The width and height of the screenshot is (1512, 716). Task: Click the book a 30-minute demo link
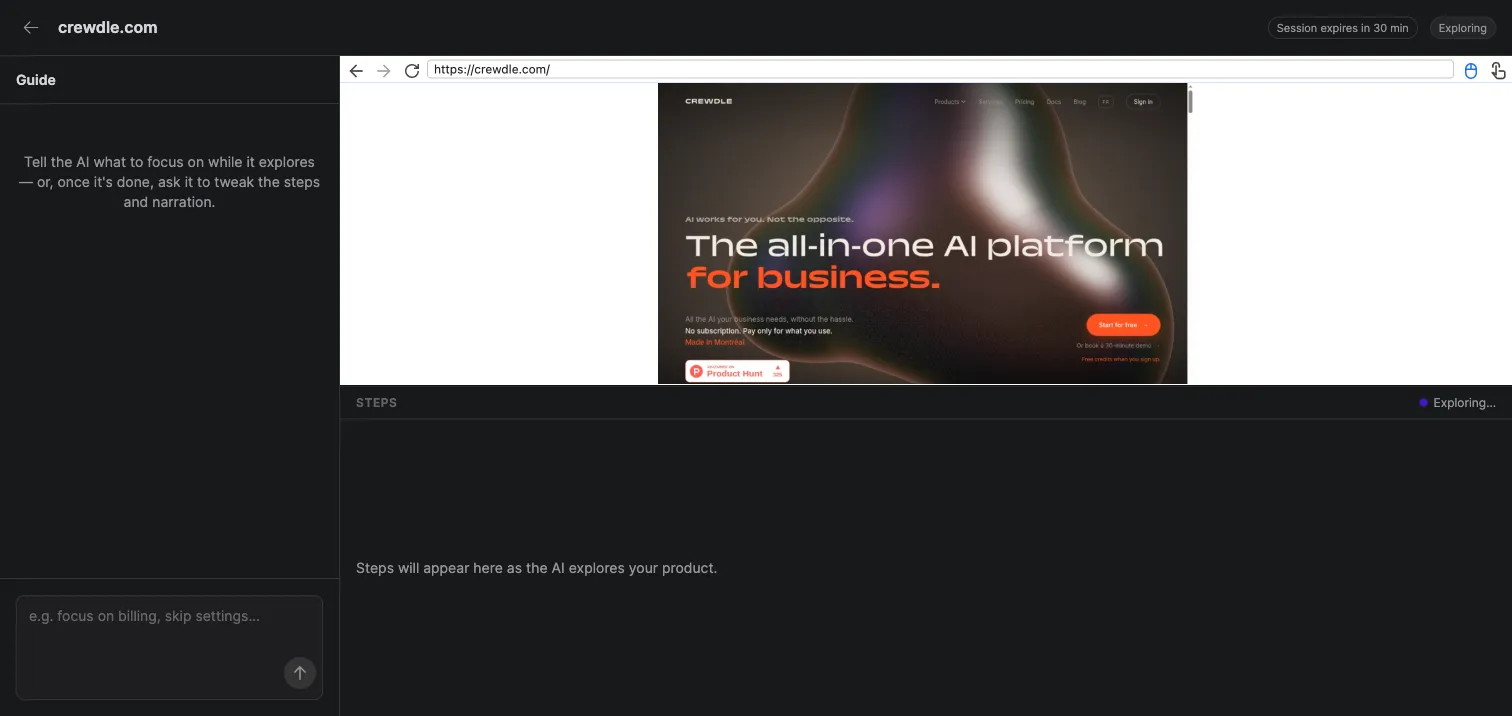(1118, 346)
